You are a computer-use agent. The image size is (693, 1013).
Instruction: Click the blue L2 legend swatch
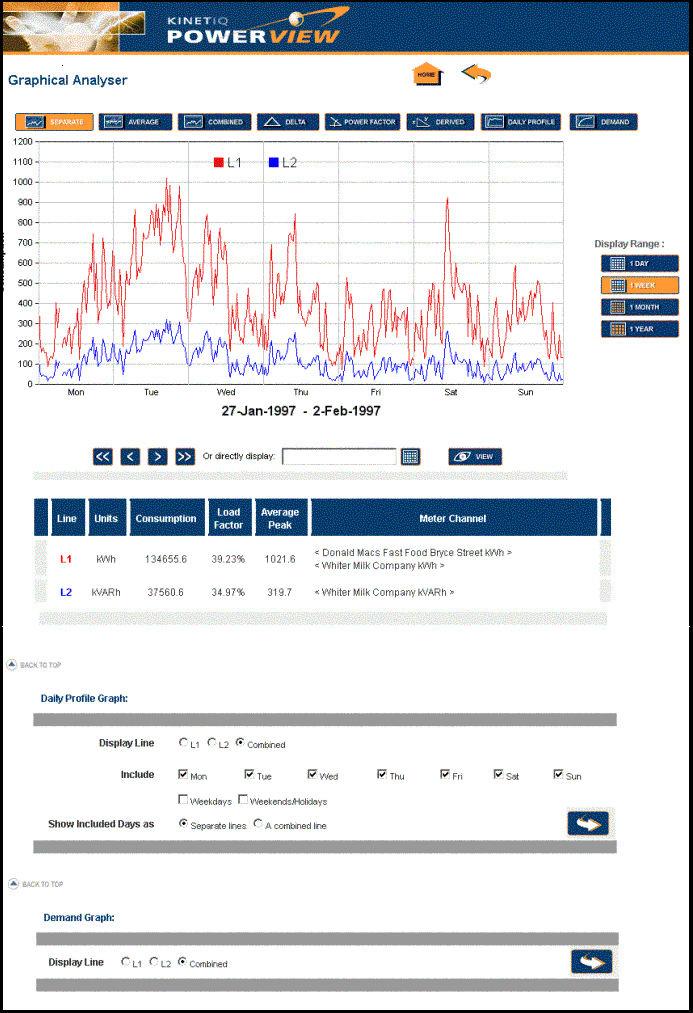pos(273,162)
